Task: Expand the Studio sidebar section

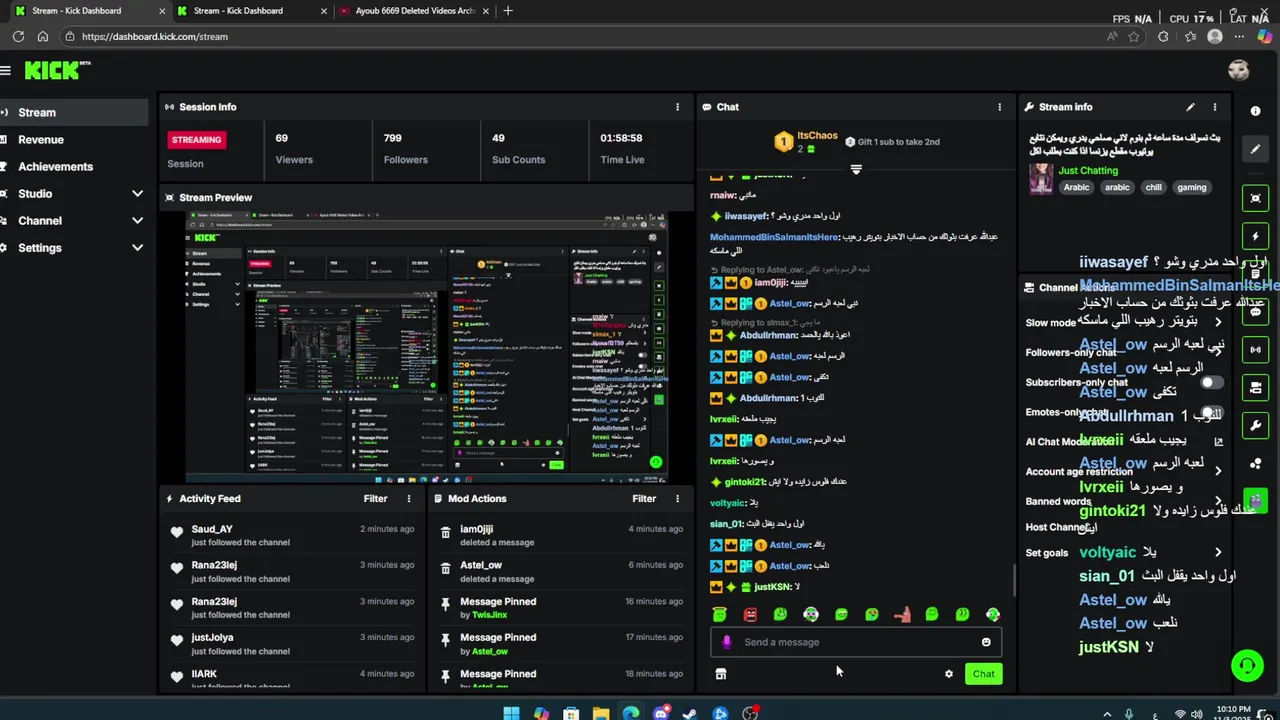Action: click(137, 194)
